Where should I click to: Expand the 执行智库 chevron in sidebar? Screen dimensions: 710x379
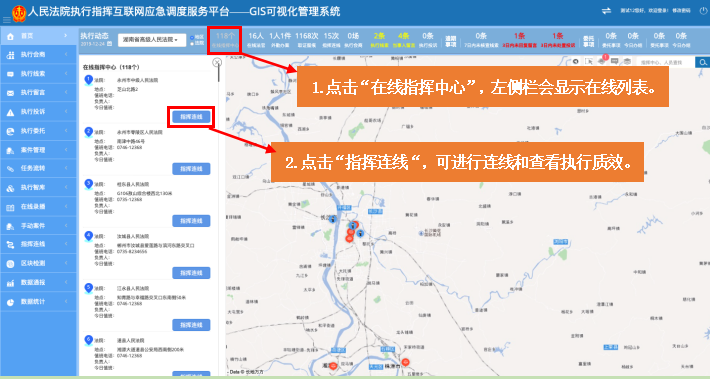click(66, 187)
